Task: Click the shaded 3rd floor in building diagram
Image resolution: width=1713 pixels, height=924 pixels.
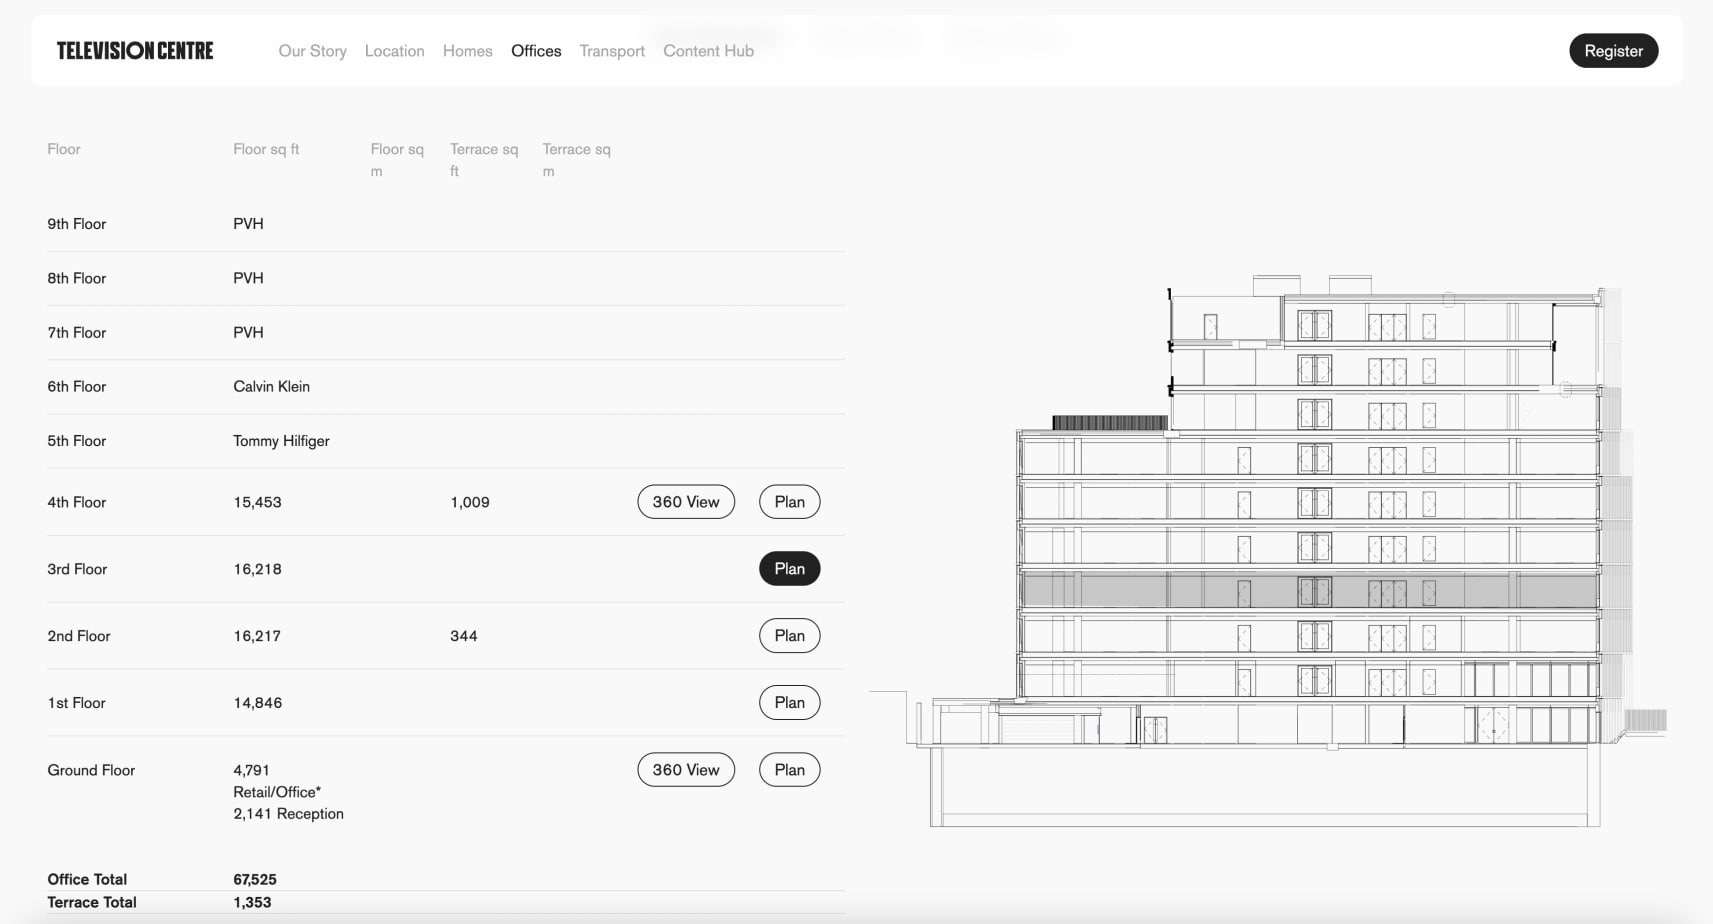Action: [1310, 590]
